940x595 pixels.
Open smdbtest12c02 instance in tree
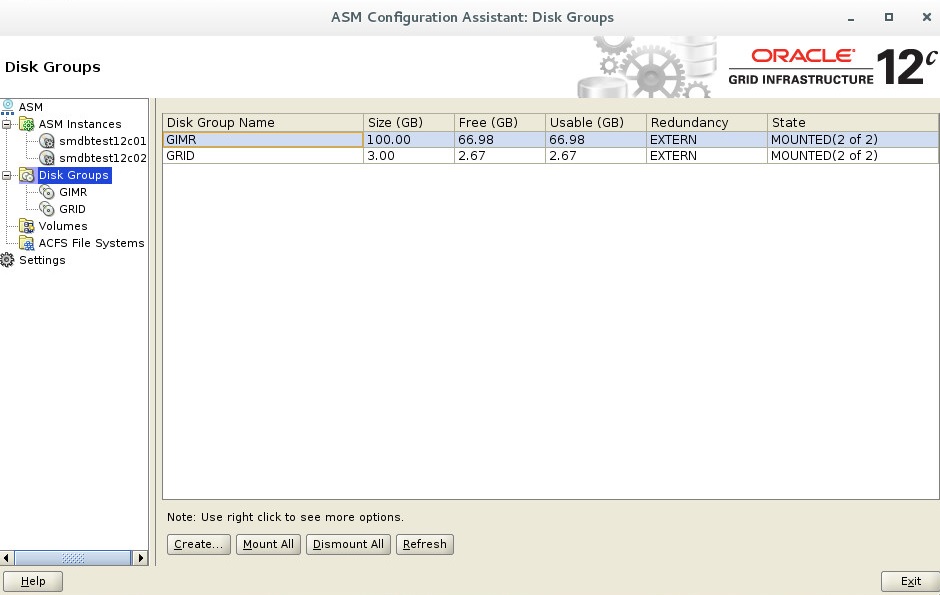(103, 158)
